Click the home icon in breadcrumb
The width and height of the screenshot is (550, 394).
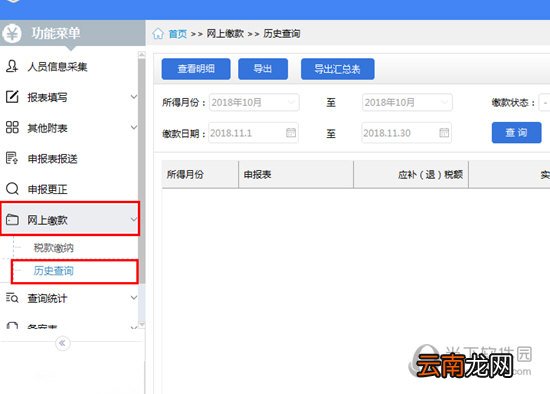[x=158, y=34]
